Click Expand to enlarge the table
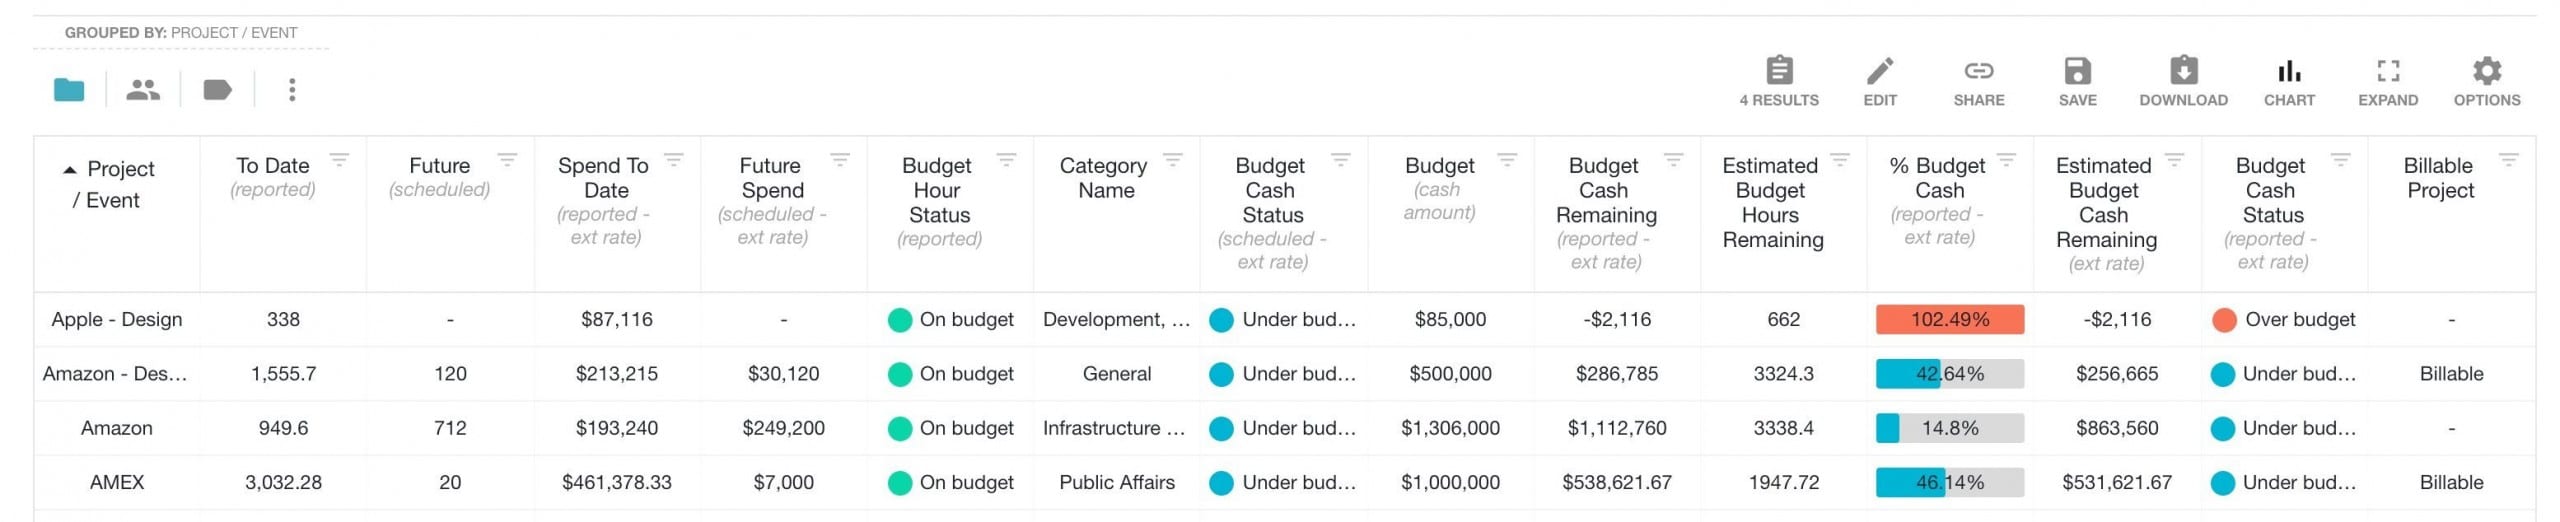 click(2388, 71)
